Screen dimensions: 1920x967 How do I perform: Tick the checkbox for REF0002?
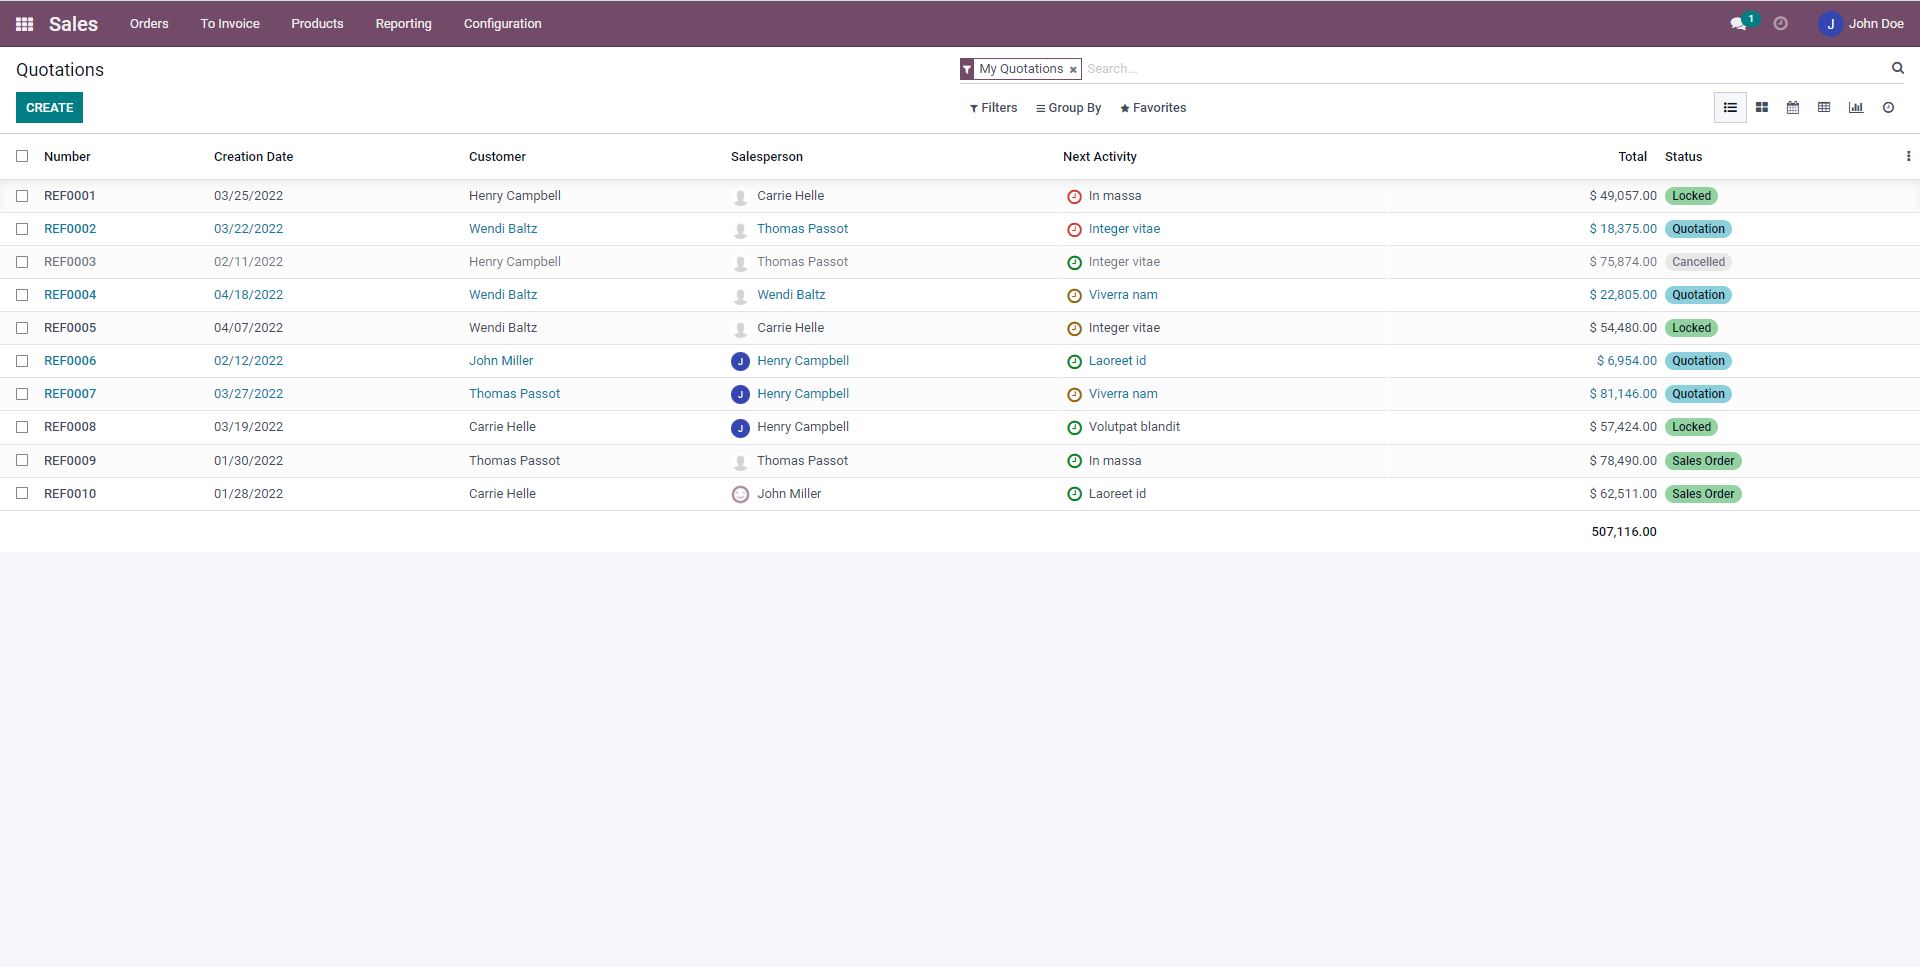pyautogui.click(x=22, y=229)
